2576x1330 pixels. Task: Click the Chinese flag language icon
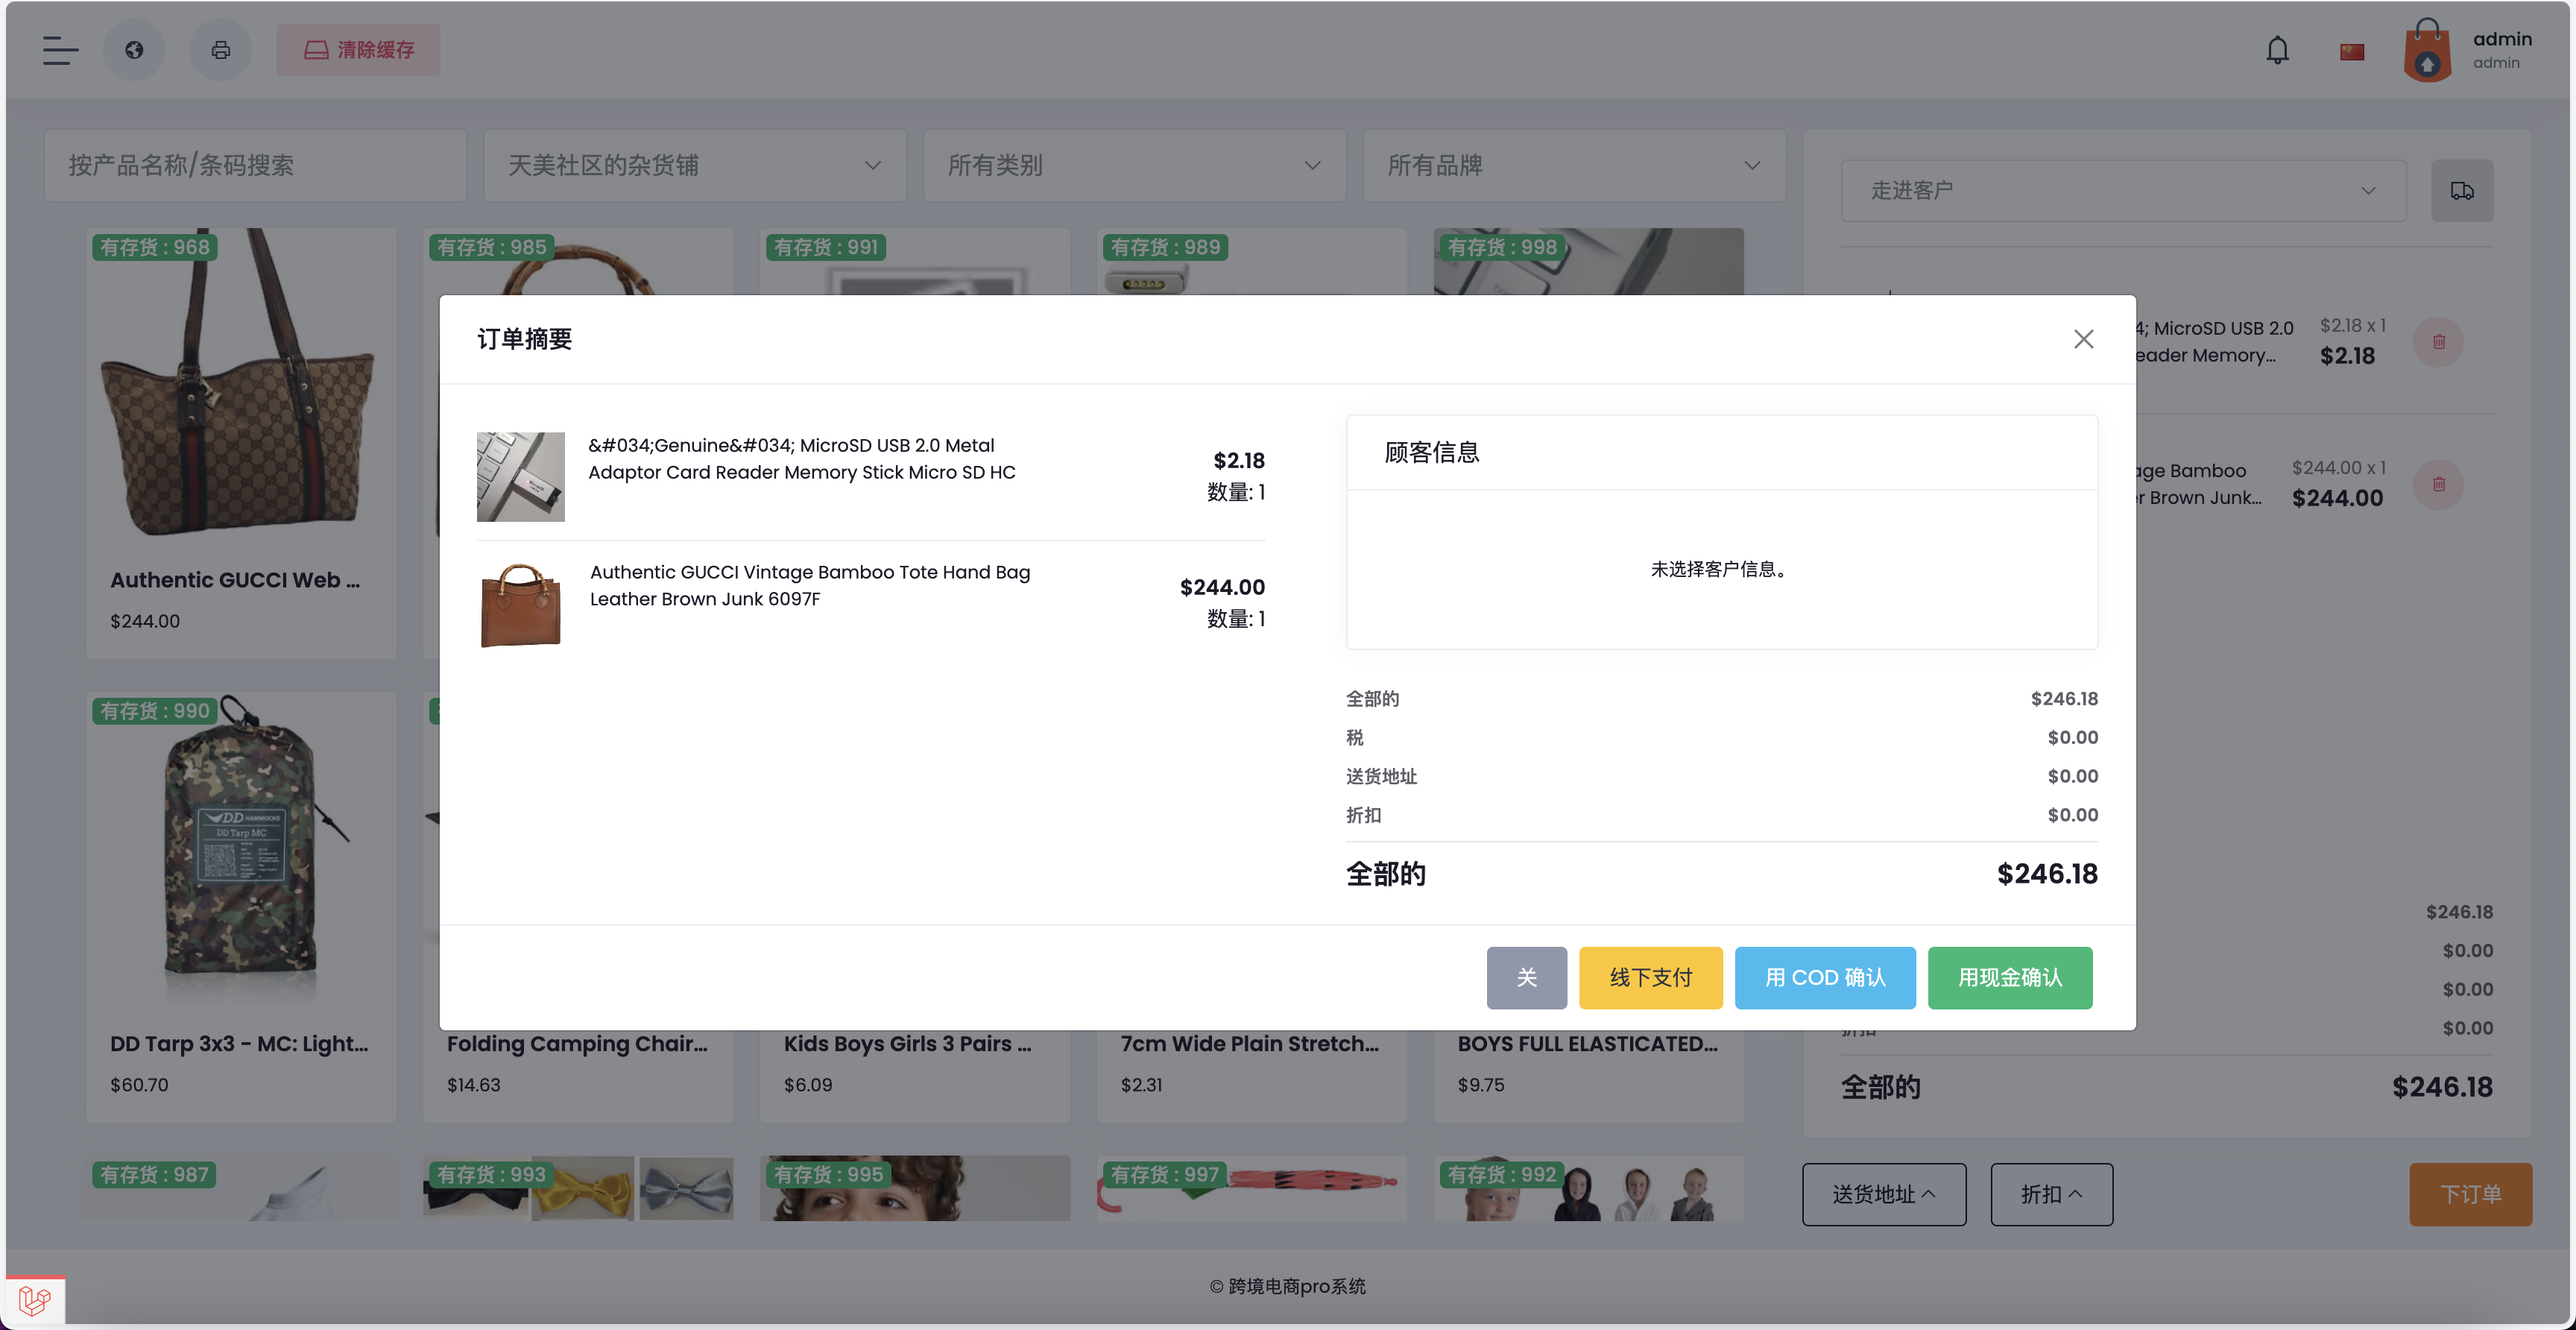2351,49
